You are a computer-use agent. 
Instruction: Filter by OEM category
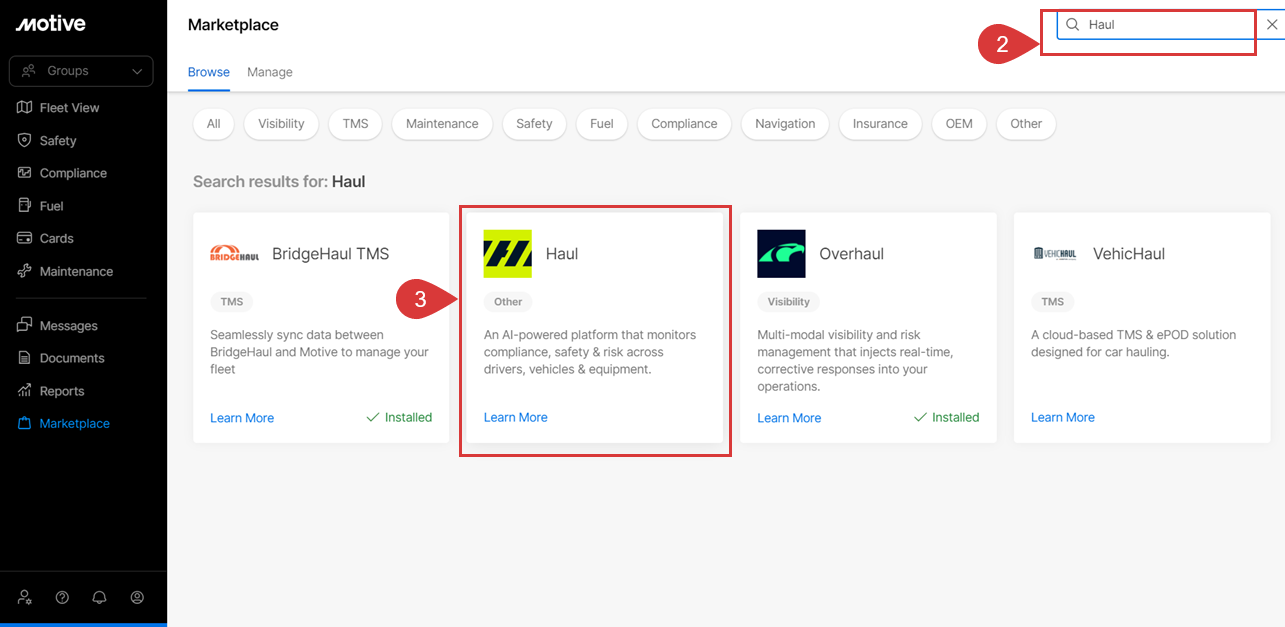959,124
